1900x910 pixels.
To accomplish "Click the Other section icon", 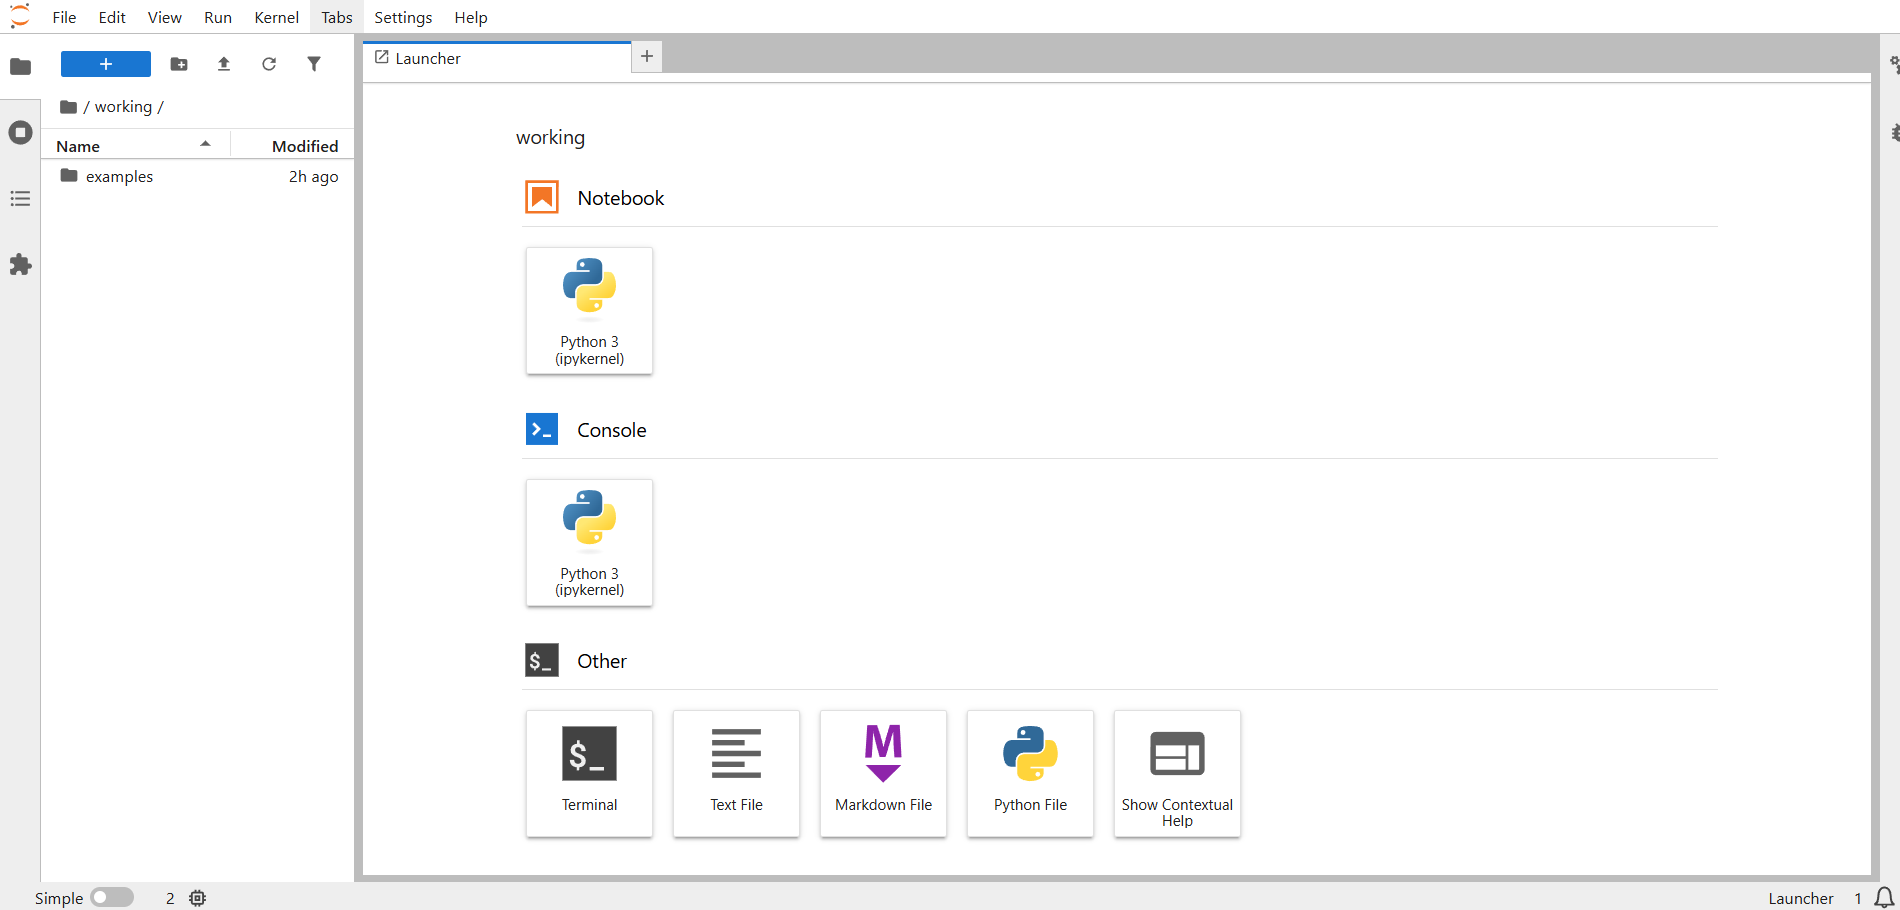I will [x=542, y=660].
